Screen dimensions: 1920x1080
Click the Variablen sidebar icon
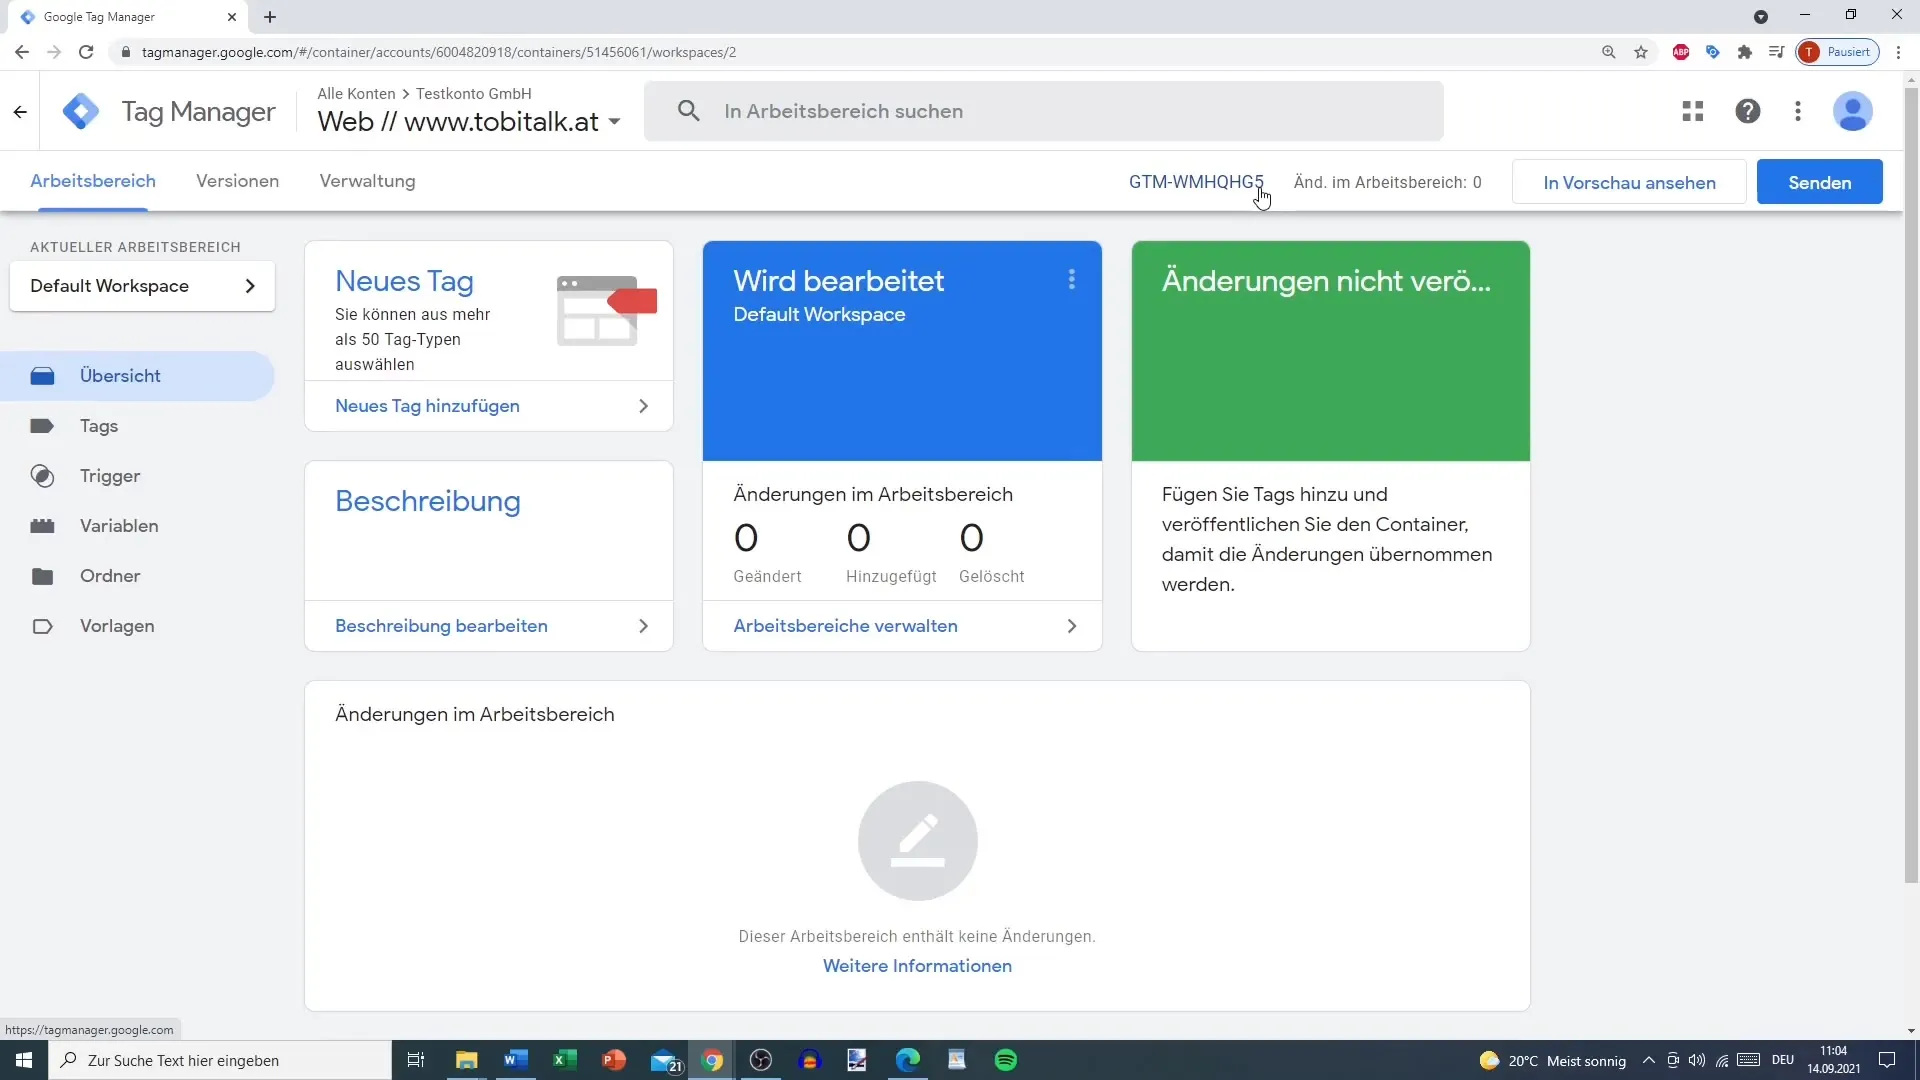click(x=42, y=526)
